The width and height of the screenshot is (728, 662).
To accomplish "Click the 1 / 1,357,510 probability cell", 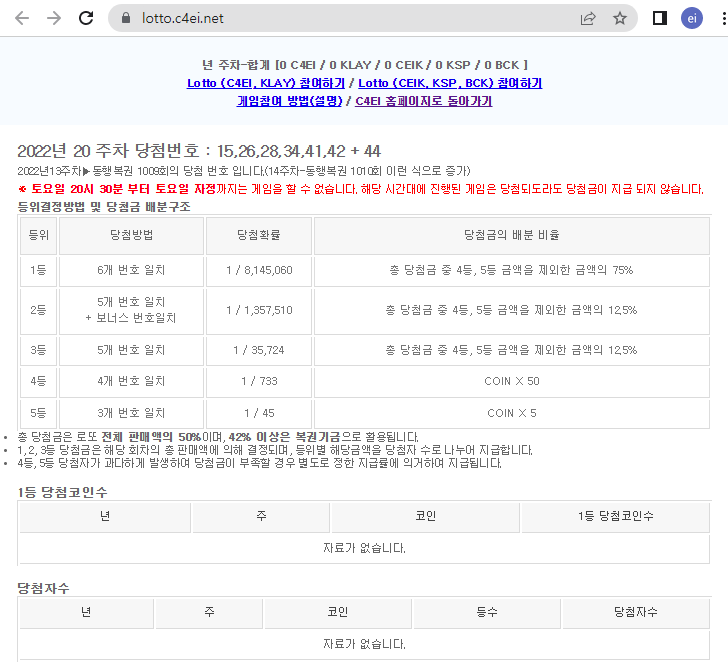I will tap(259, 311).
